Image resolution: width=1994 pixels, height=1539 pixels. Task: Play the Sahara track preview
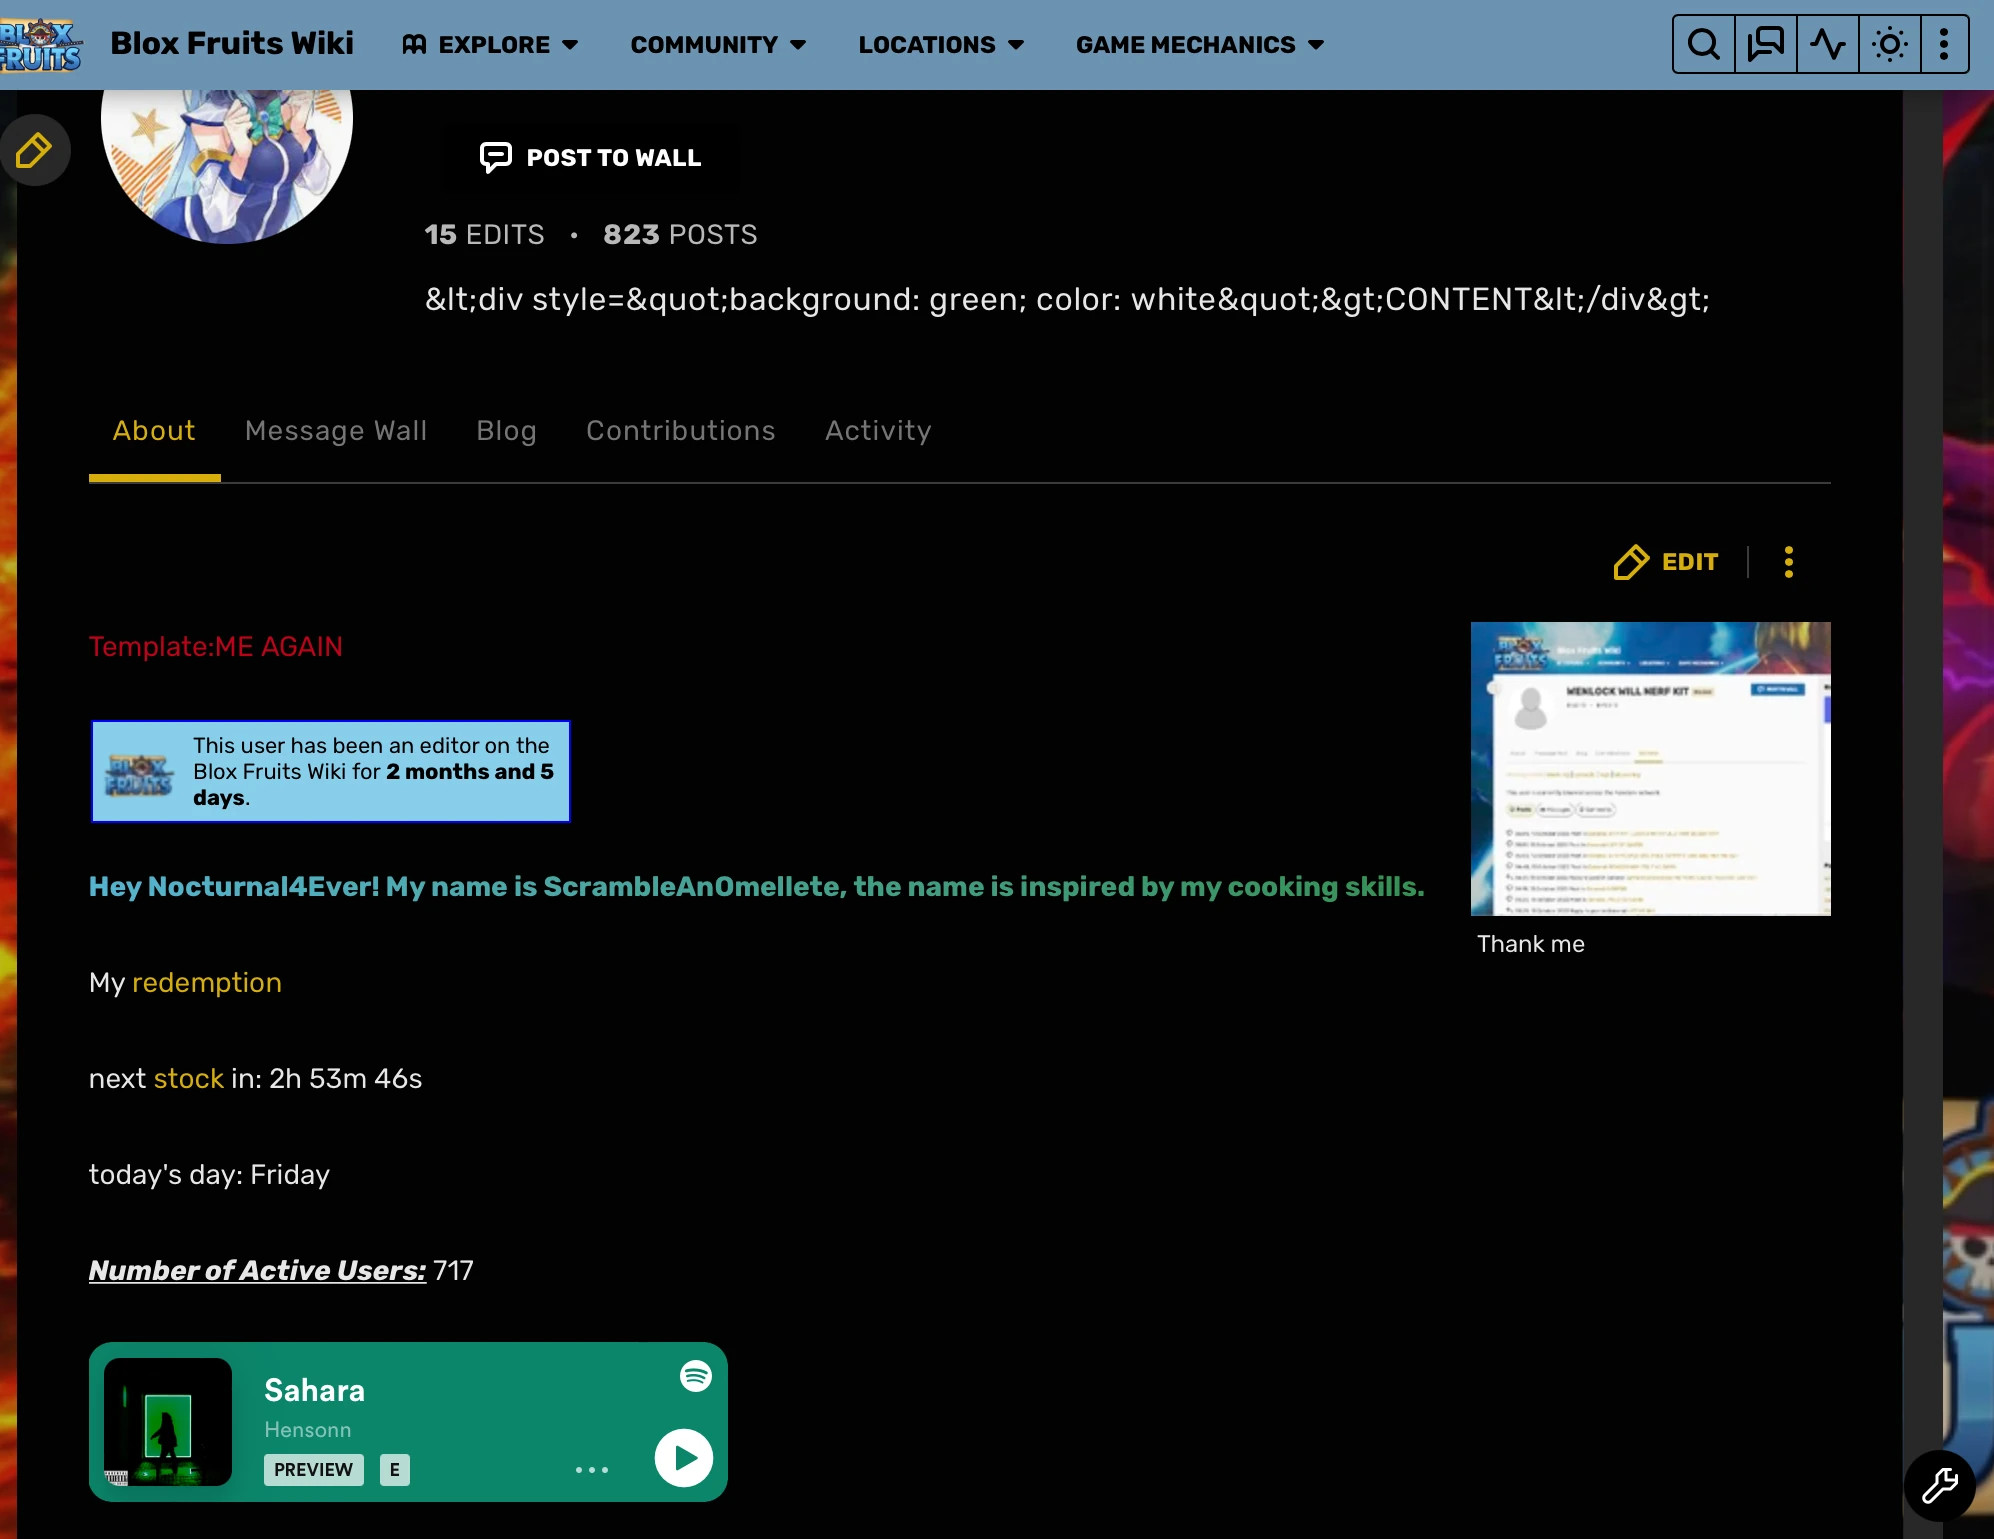tap(684, 1458)
